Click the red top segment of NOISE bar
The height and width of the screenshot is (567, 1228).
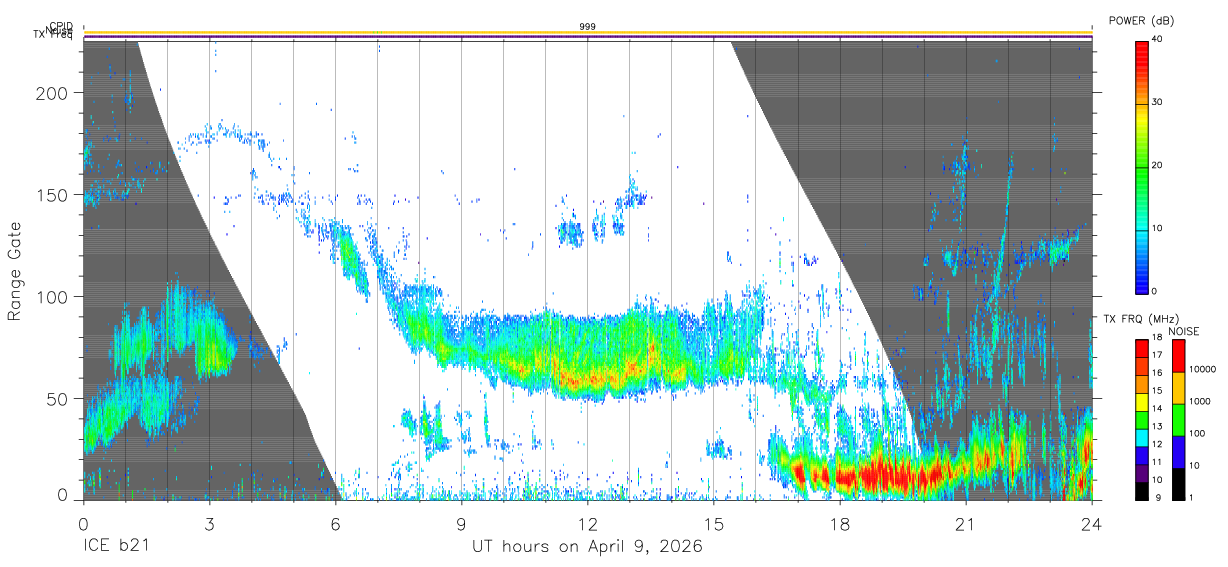1179,356
